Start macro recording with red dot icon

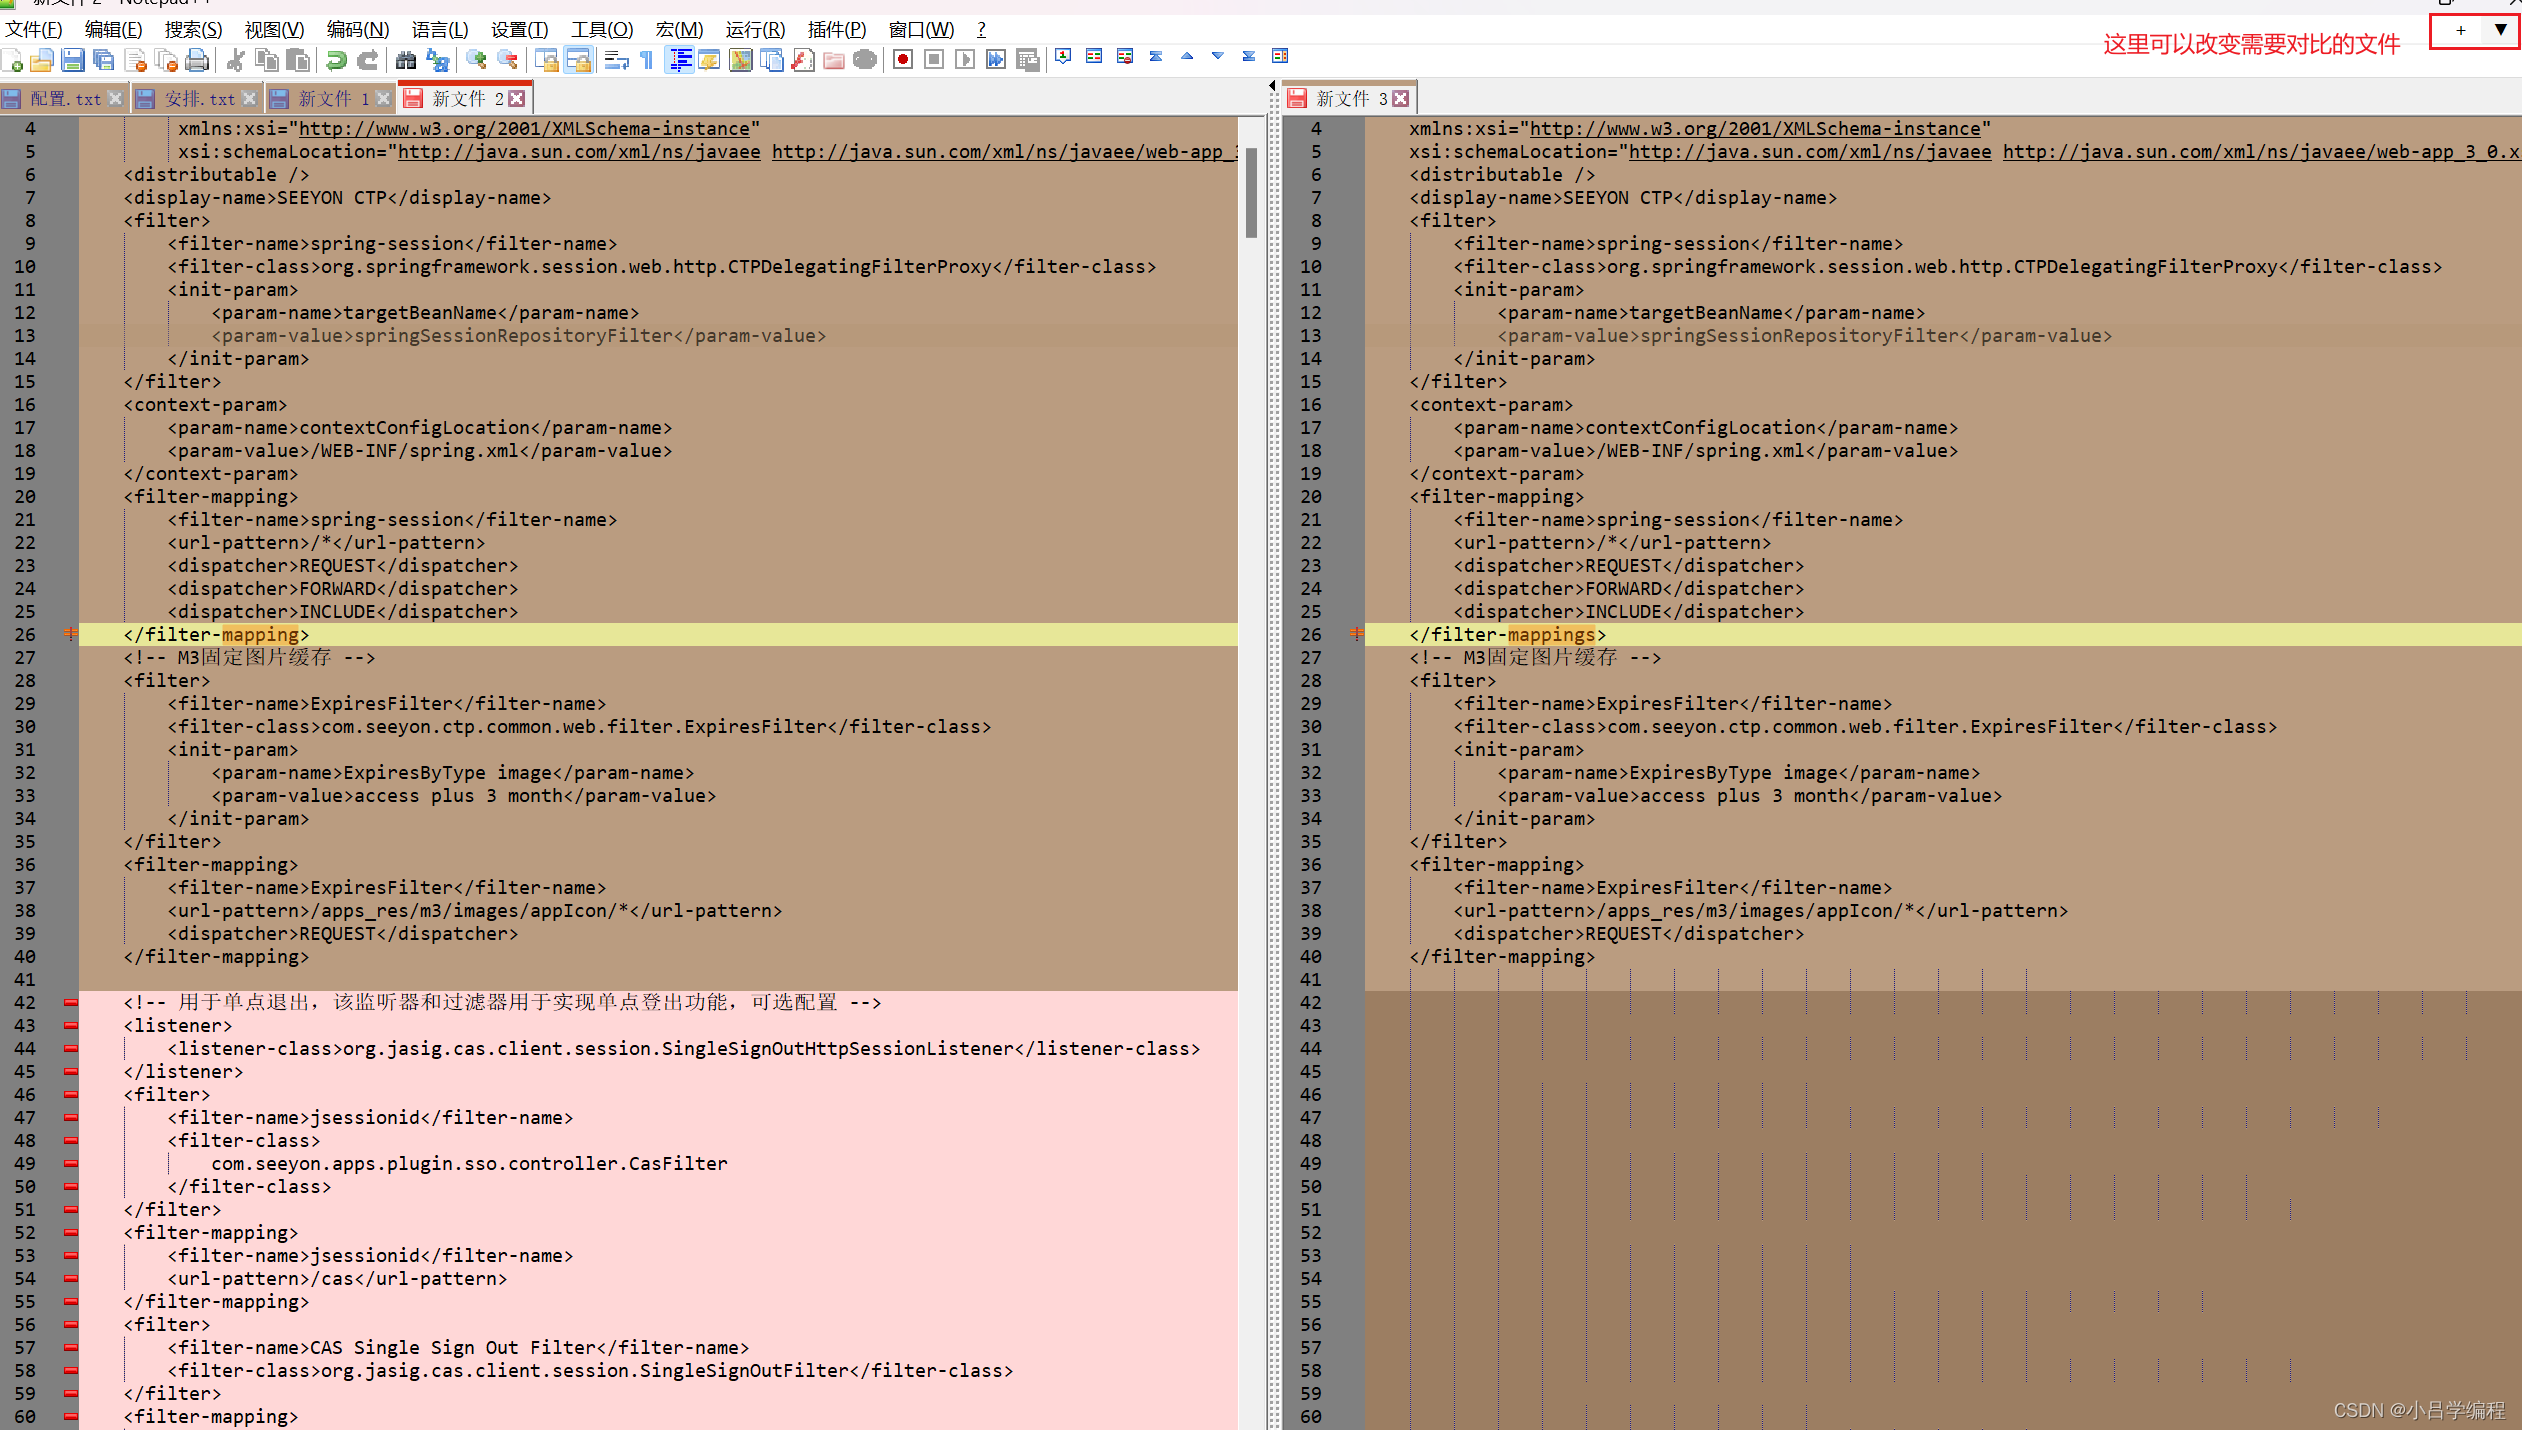(x=902, y=60)
